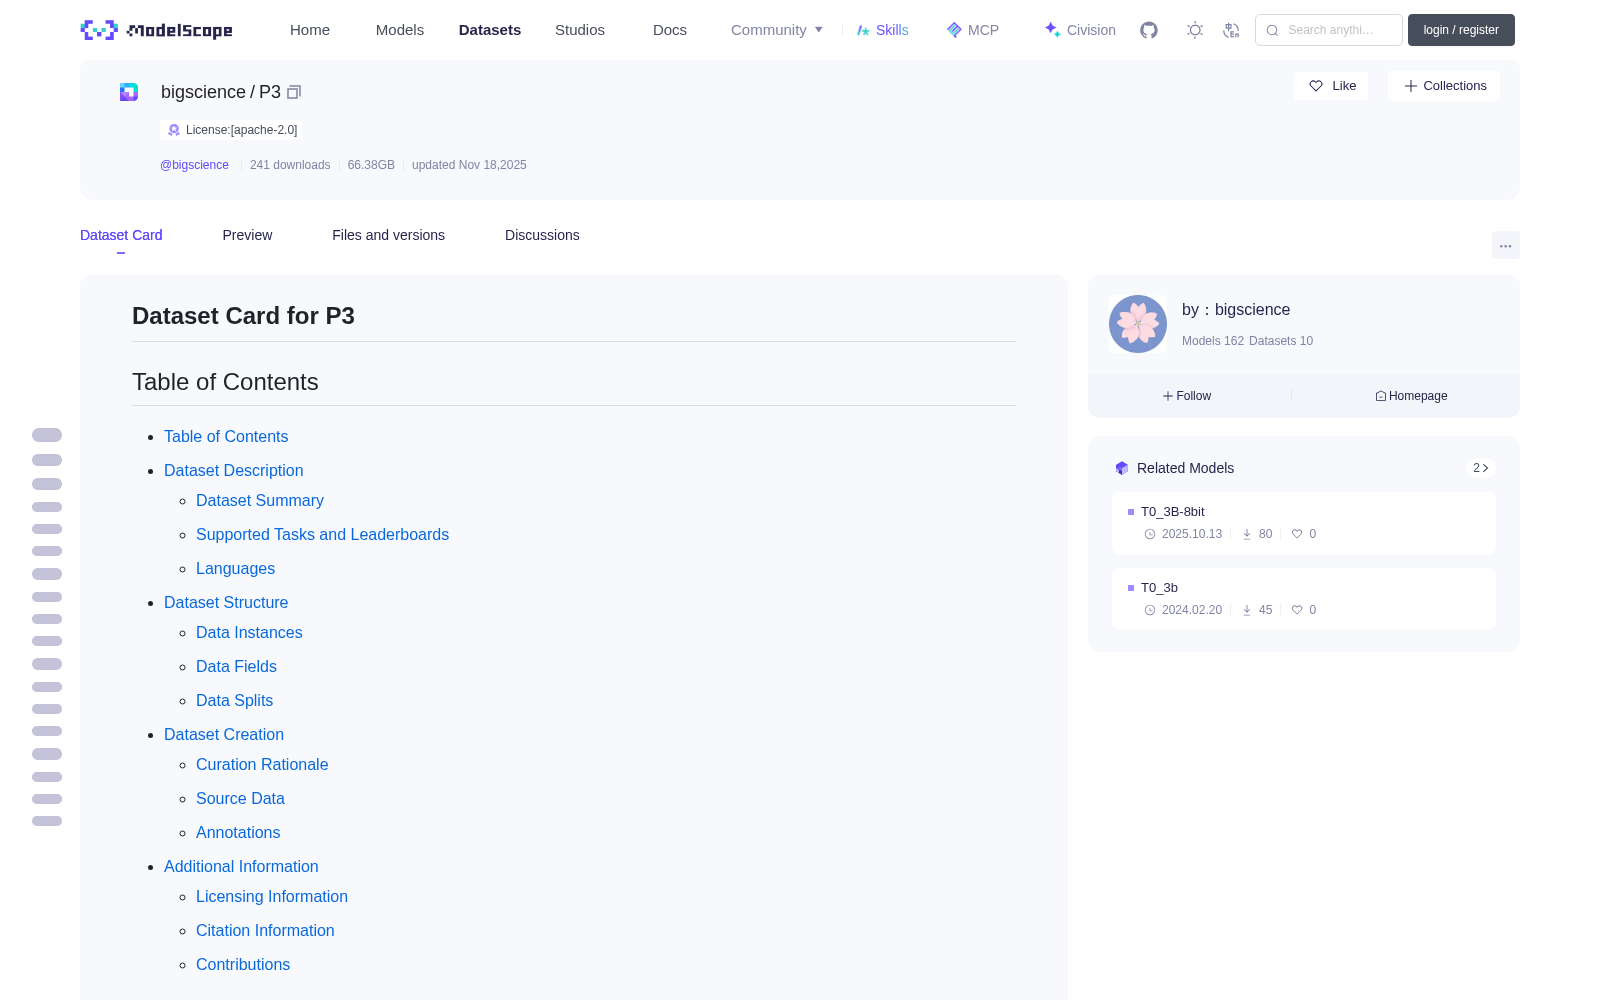Jump to Data Splits section
Image resolution: width=1600 pixels, height=1000 pixels.
click(x=234, y=700)
